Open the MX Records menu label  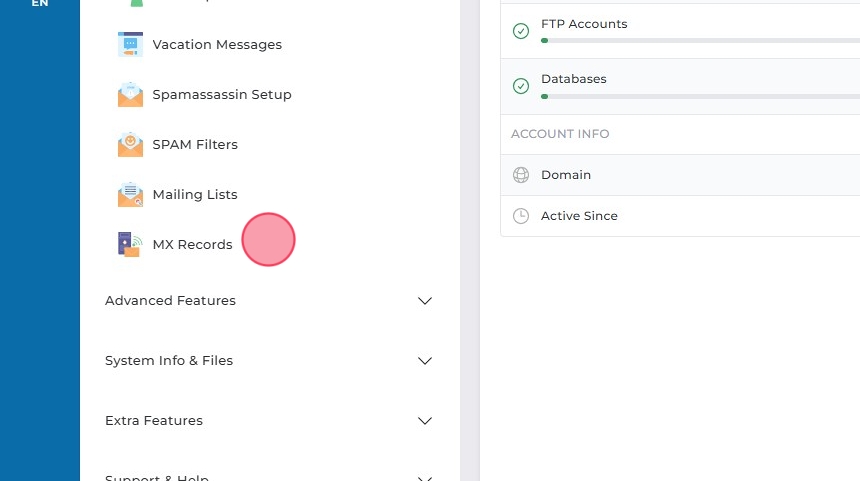(x=192, y=245)
